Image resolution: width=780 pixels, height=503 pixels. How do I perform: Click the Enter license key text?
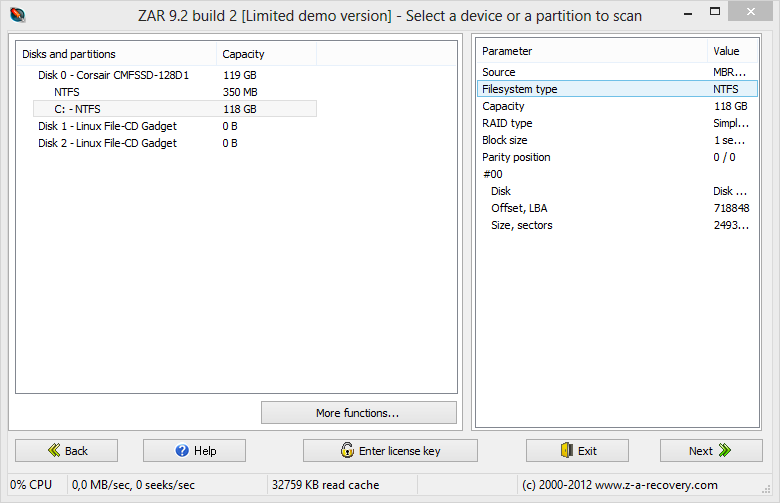click(399, 451)
